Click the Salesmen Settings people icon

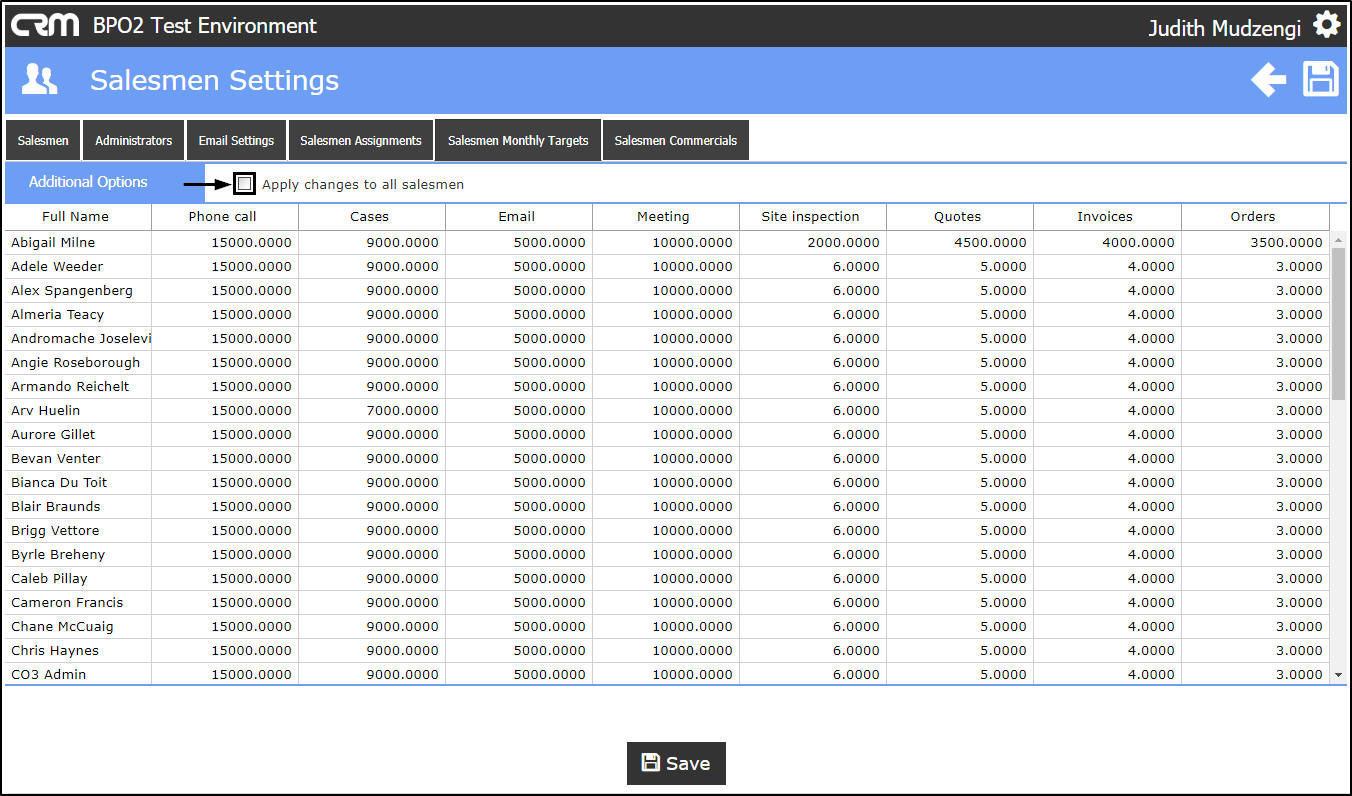click(x=40, y=80)
